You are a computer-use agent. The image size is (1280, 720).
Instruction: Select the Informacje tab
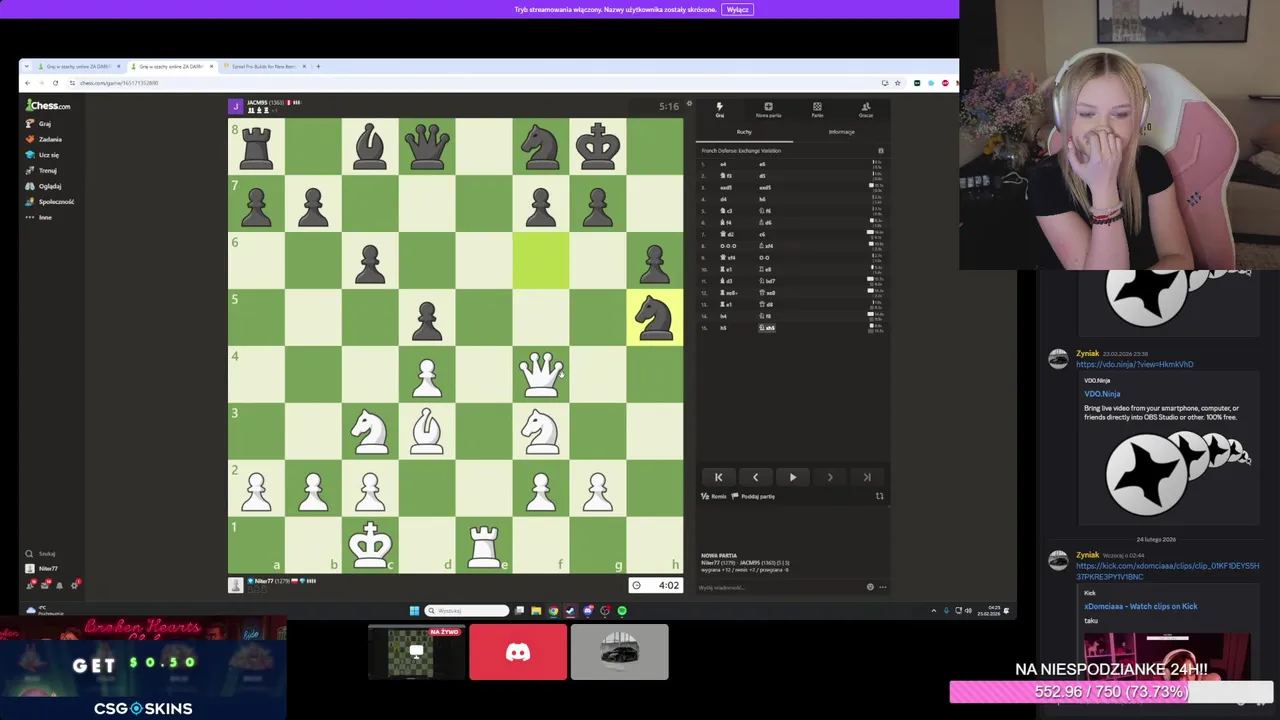point(841,131)
